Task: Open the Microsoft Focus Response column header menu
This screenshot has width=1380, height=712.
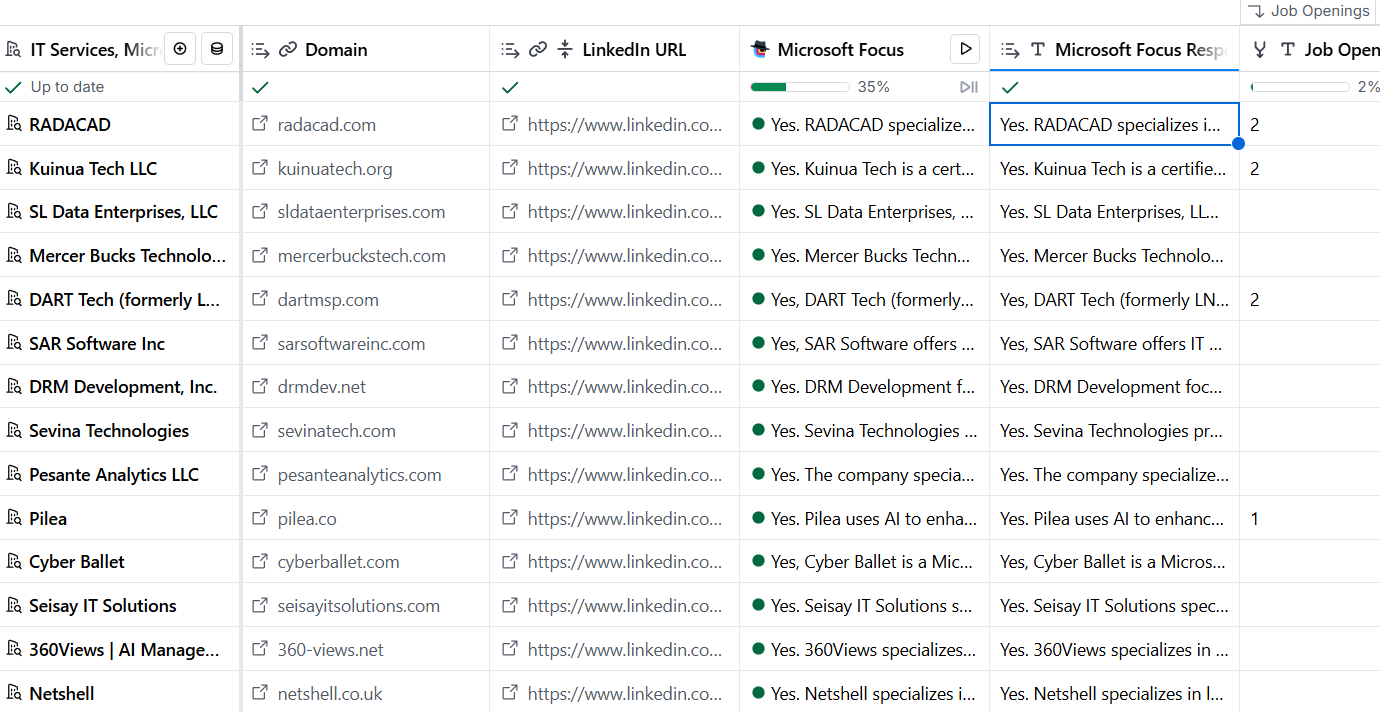Action: click(x=1114, y=49)
